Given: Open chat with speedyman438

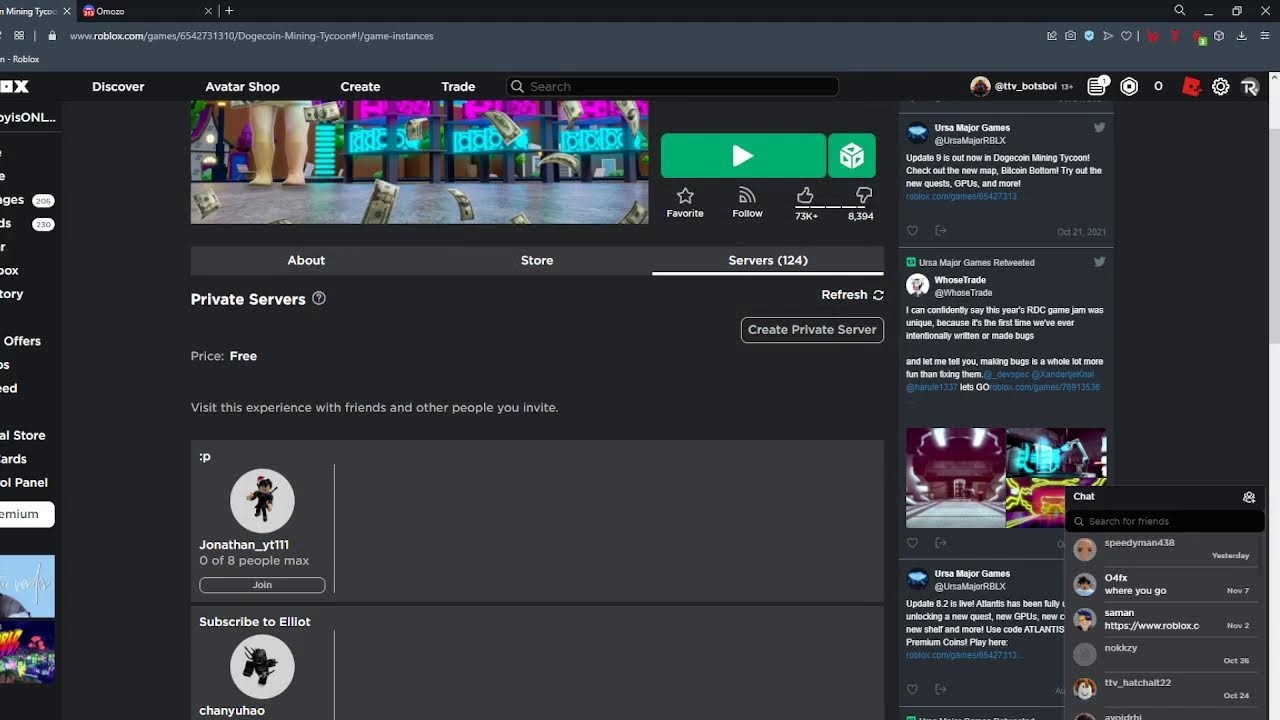Looking at the screenshot, I should coord(1165,549).
